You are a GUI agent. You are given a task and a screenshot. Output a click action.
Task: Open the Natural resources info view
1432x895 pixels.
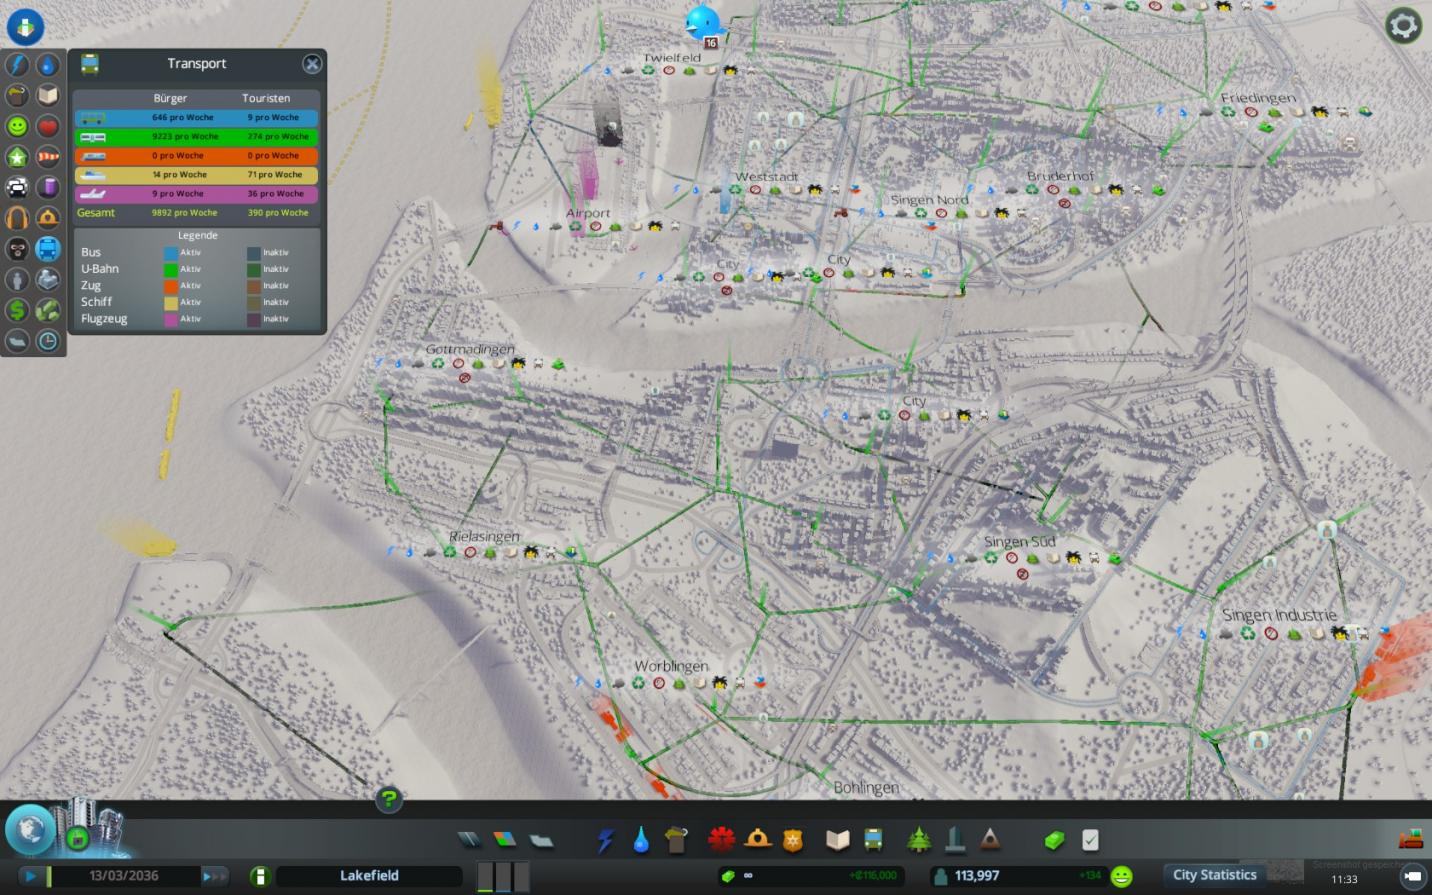[x=48, y=310]
